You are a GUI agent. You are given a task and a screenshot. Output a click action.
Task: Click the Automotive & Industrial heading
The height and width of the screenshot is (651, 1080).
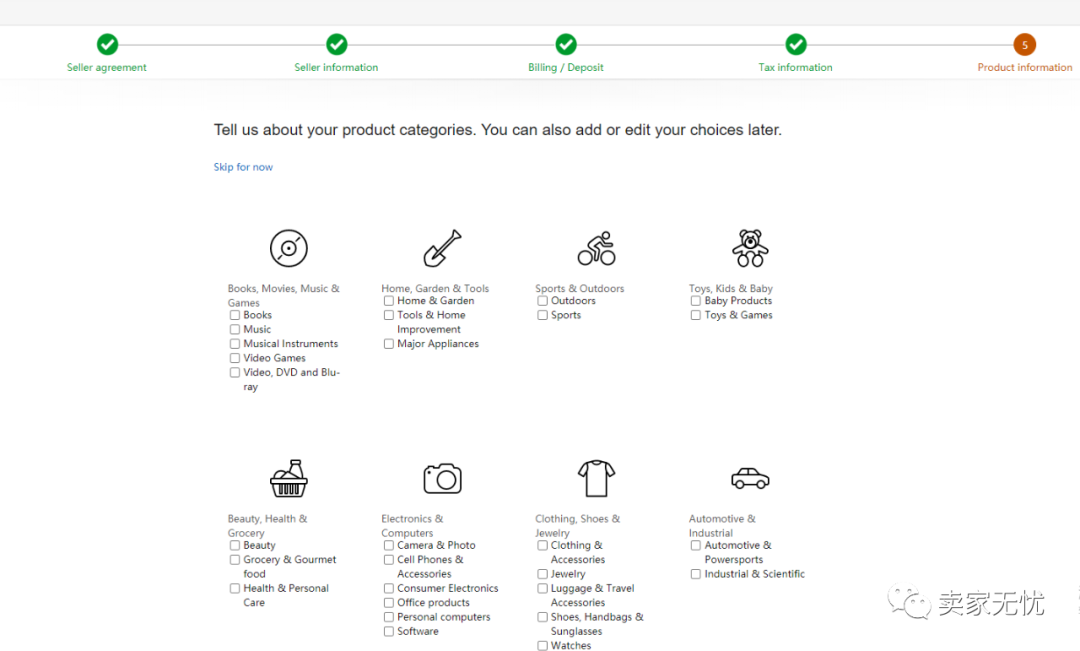click(x=723, y=526)
